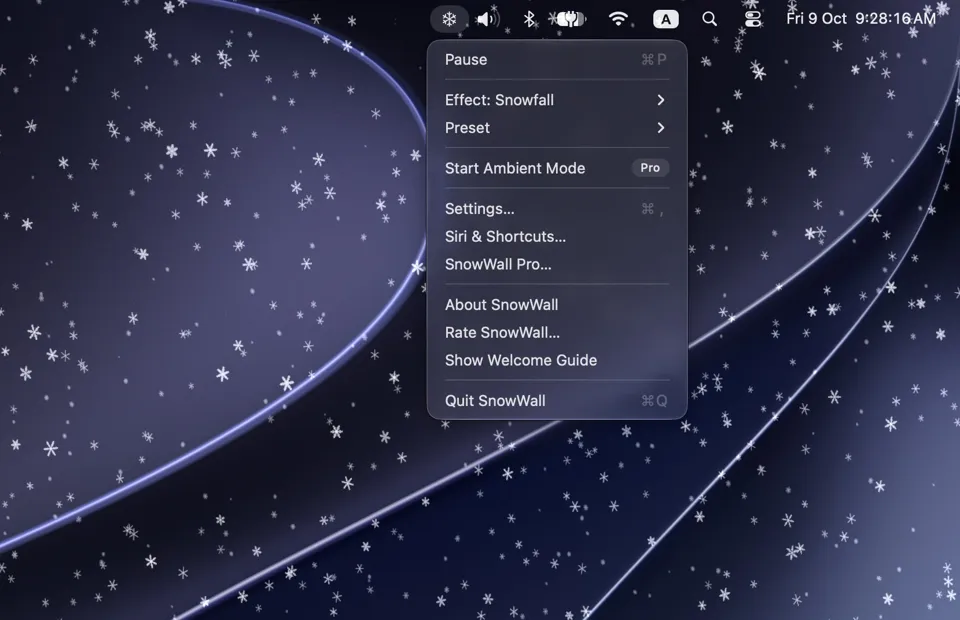960x620 pixels.
Task: Click the battery charging status icon
Action: point(571,19)
